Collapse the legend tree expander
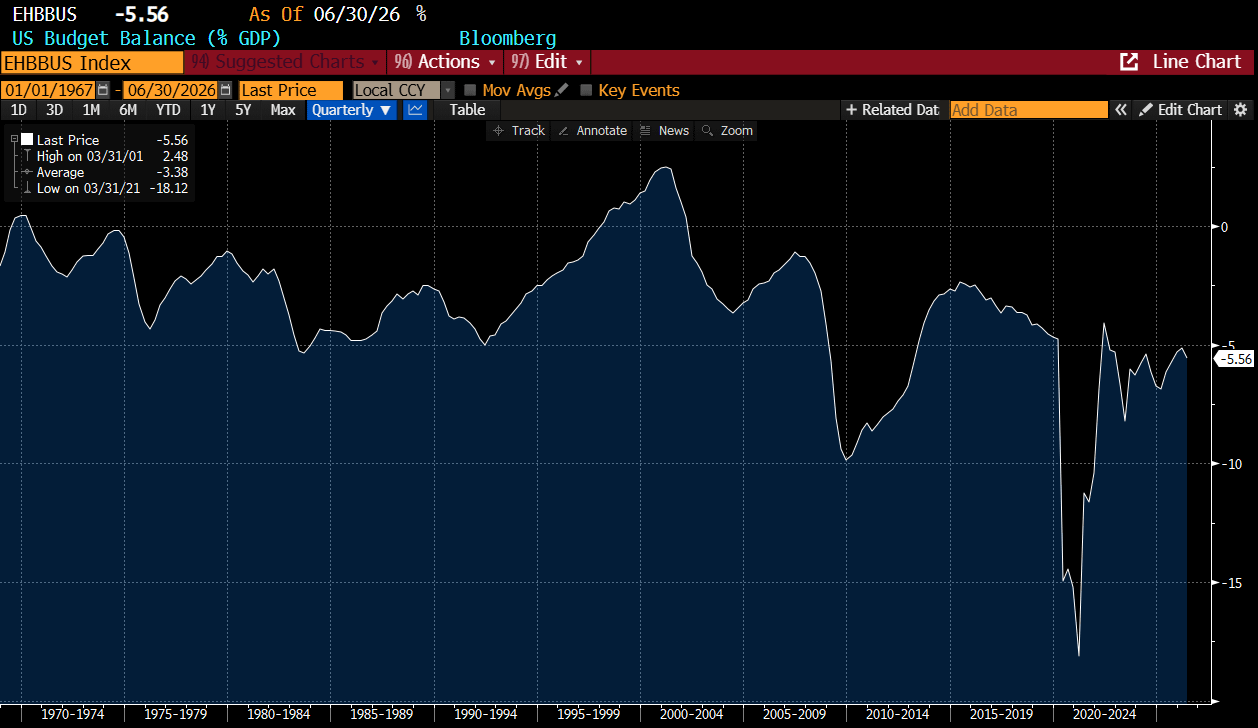Screen dimensions: 1258x728 14,140
